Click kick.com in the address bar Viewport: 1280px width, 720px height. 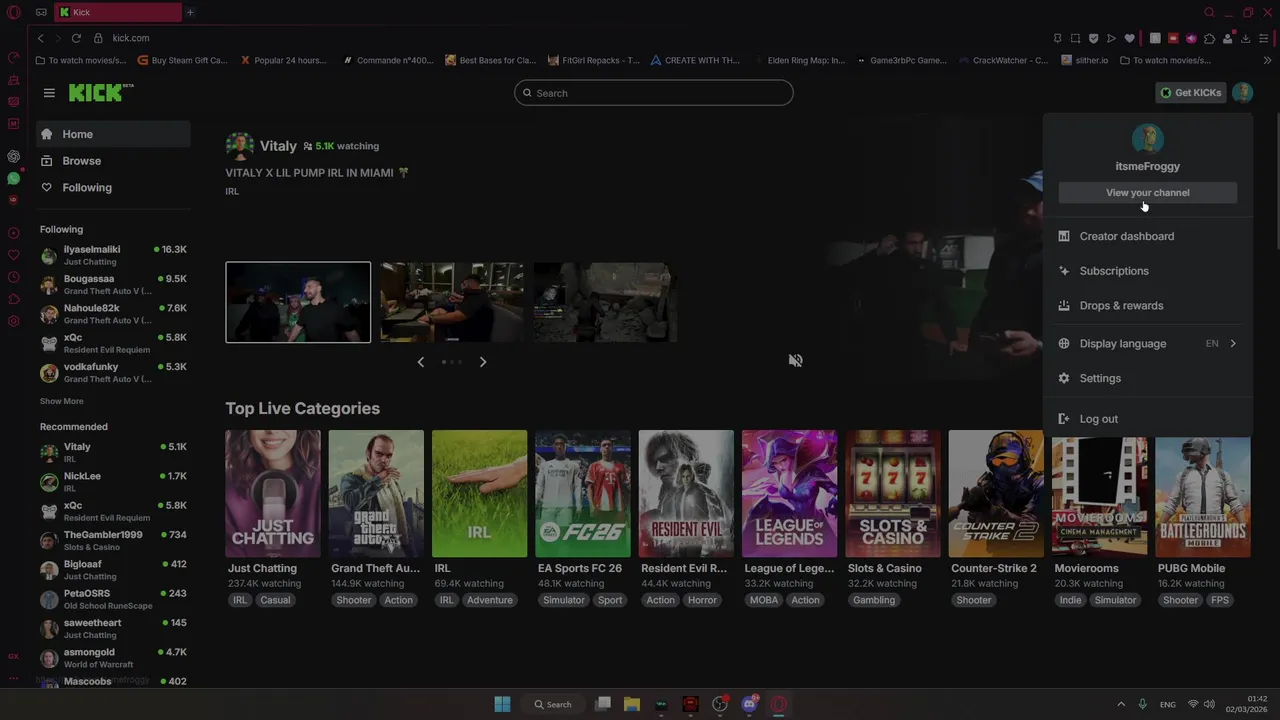point(131,38)
